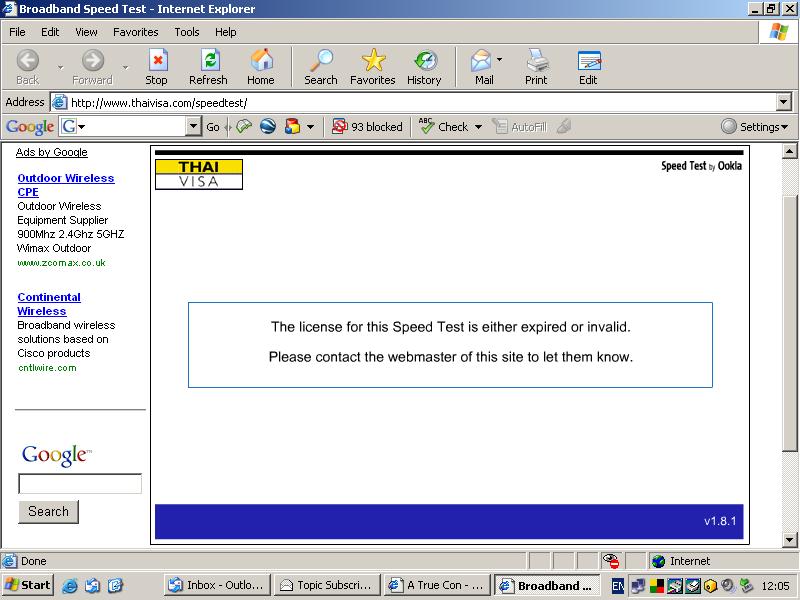This screenshot has height=600, width=800.
Task: Switch to A True Con taskbar window
Action: (437, 585)
